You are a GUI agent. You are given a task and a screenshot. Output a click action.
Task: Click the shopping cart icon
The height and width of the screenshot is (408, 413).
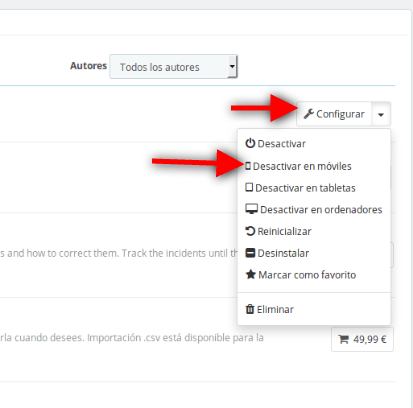click(343, 339)
